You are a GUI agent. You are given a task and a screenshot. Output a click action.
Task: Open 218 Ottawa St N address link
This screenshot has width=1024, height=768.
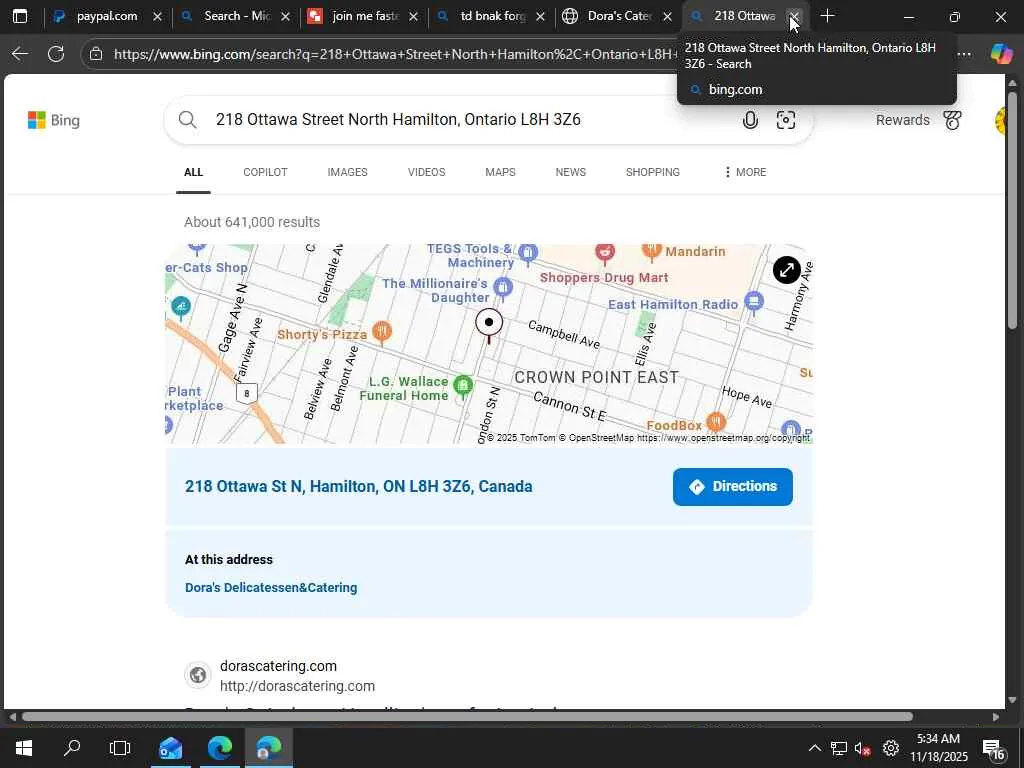point(359,487)
